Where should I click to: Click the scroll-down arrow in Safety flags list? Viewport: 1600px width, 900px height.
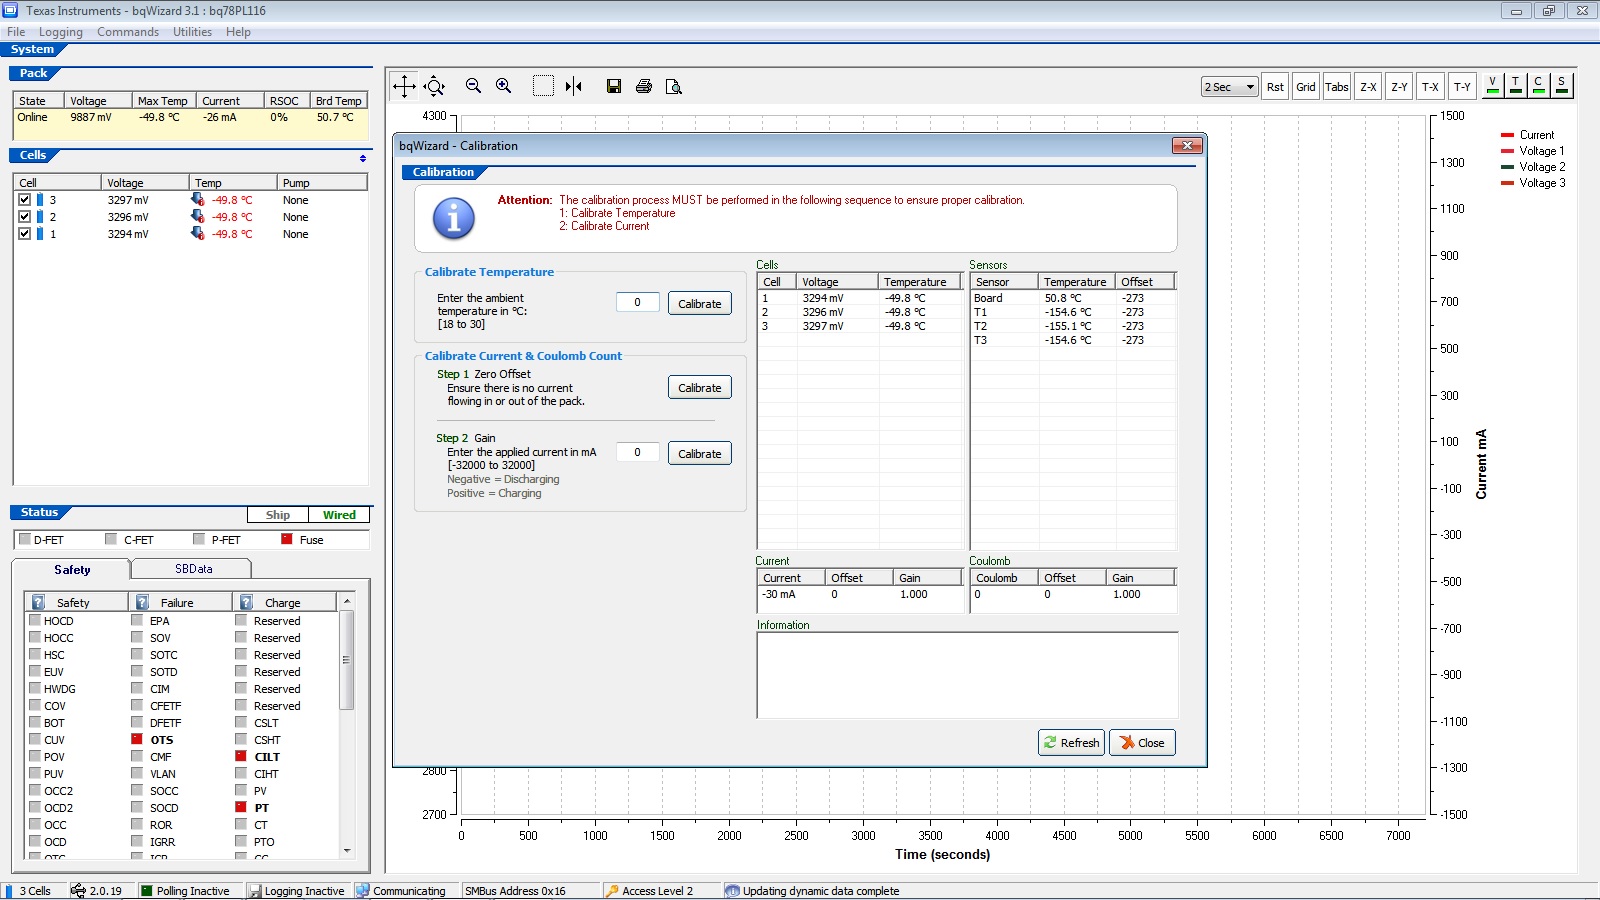point(347,851)
